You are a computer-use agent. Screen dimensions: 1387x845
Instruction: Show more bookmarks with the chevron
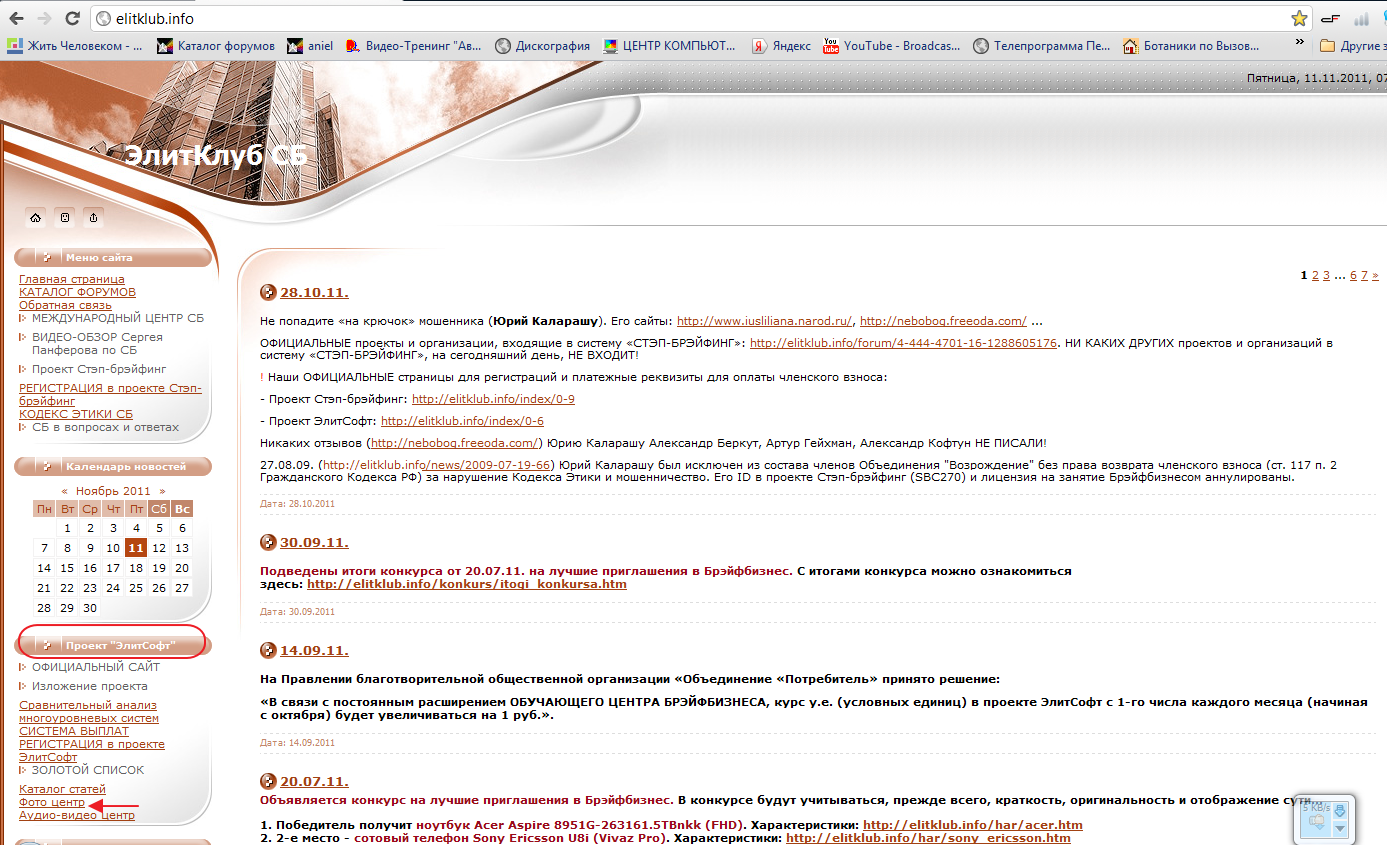pyautogui.click(x=1300, y=43)
